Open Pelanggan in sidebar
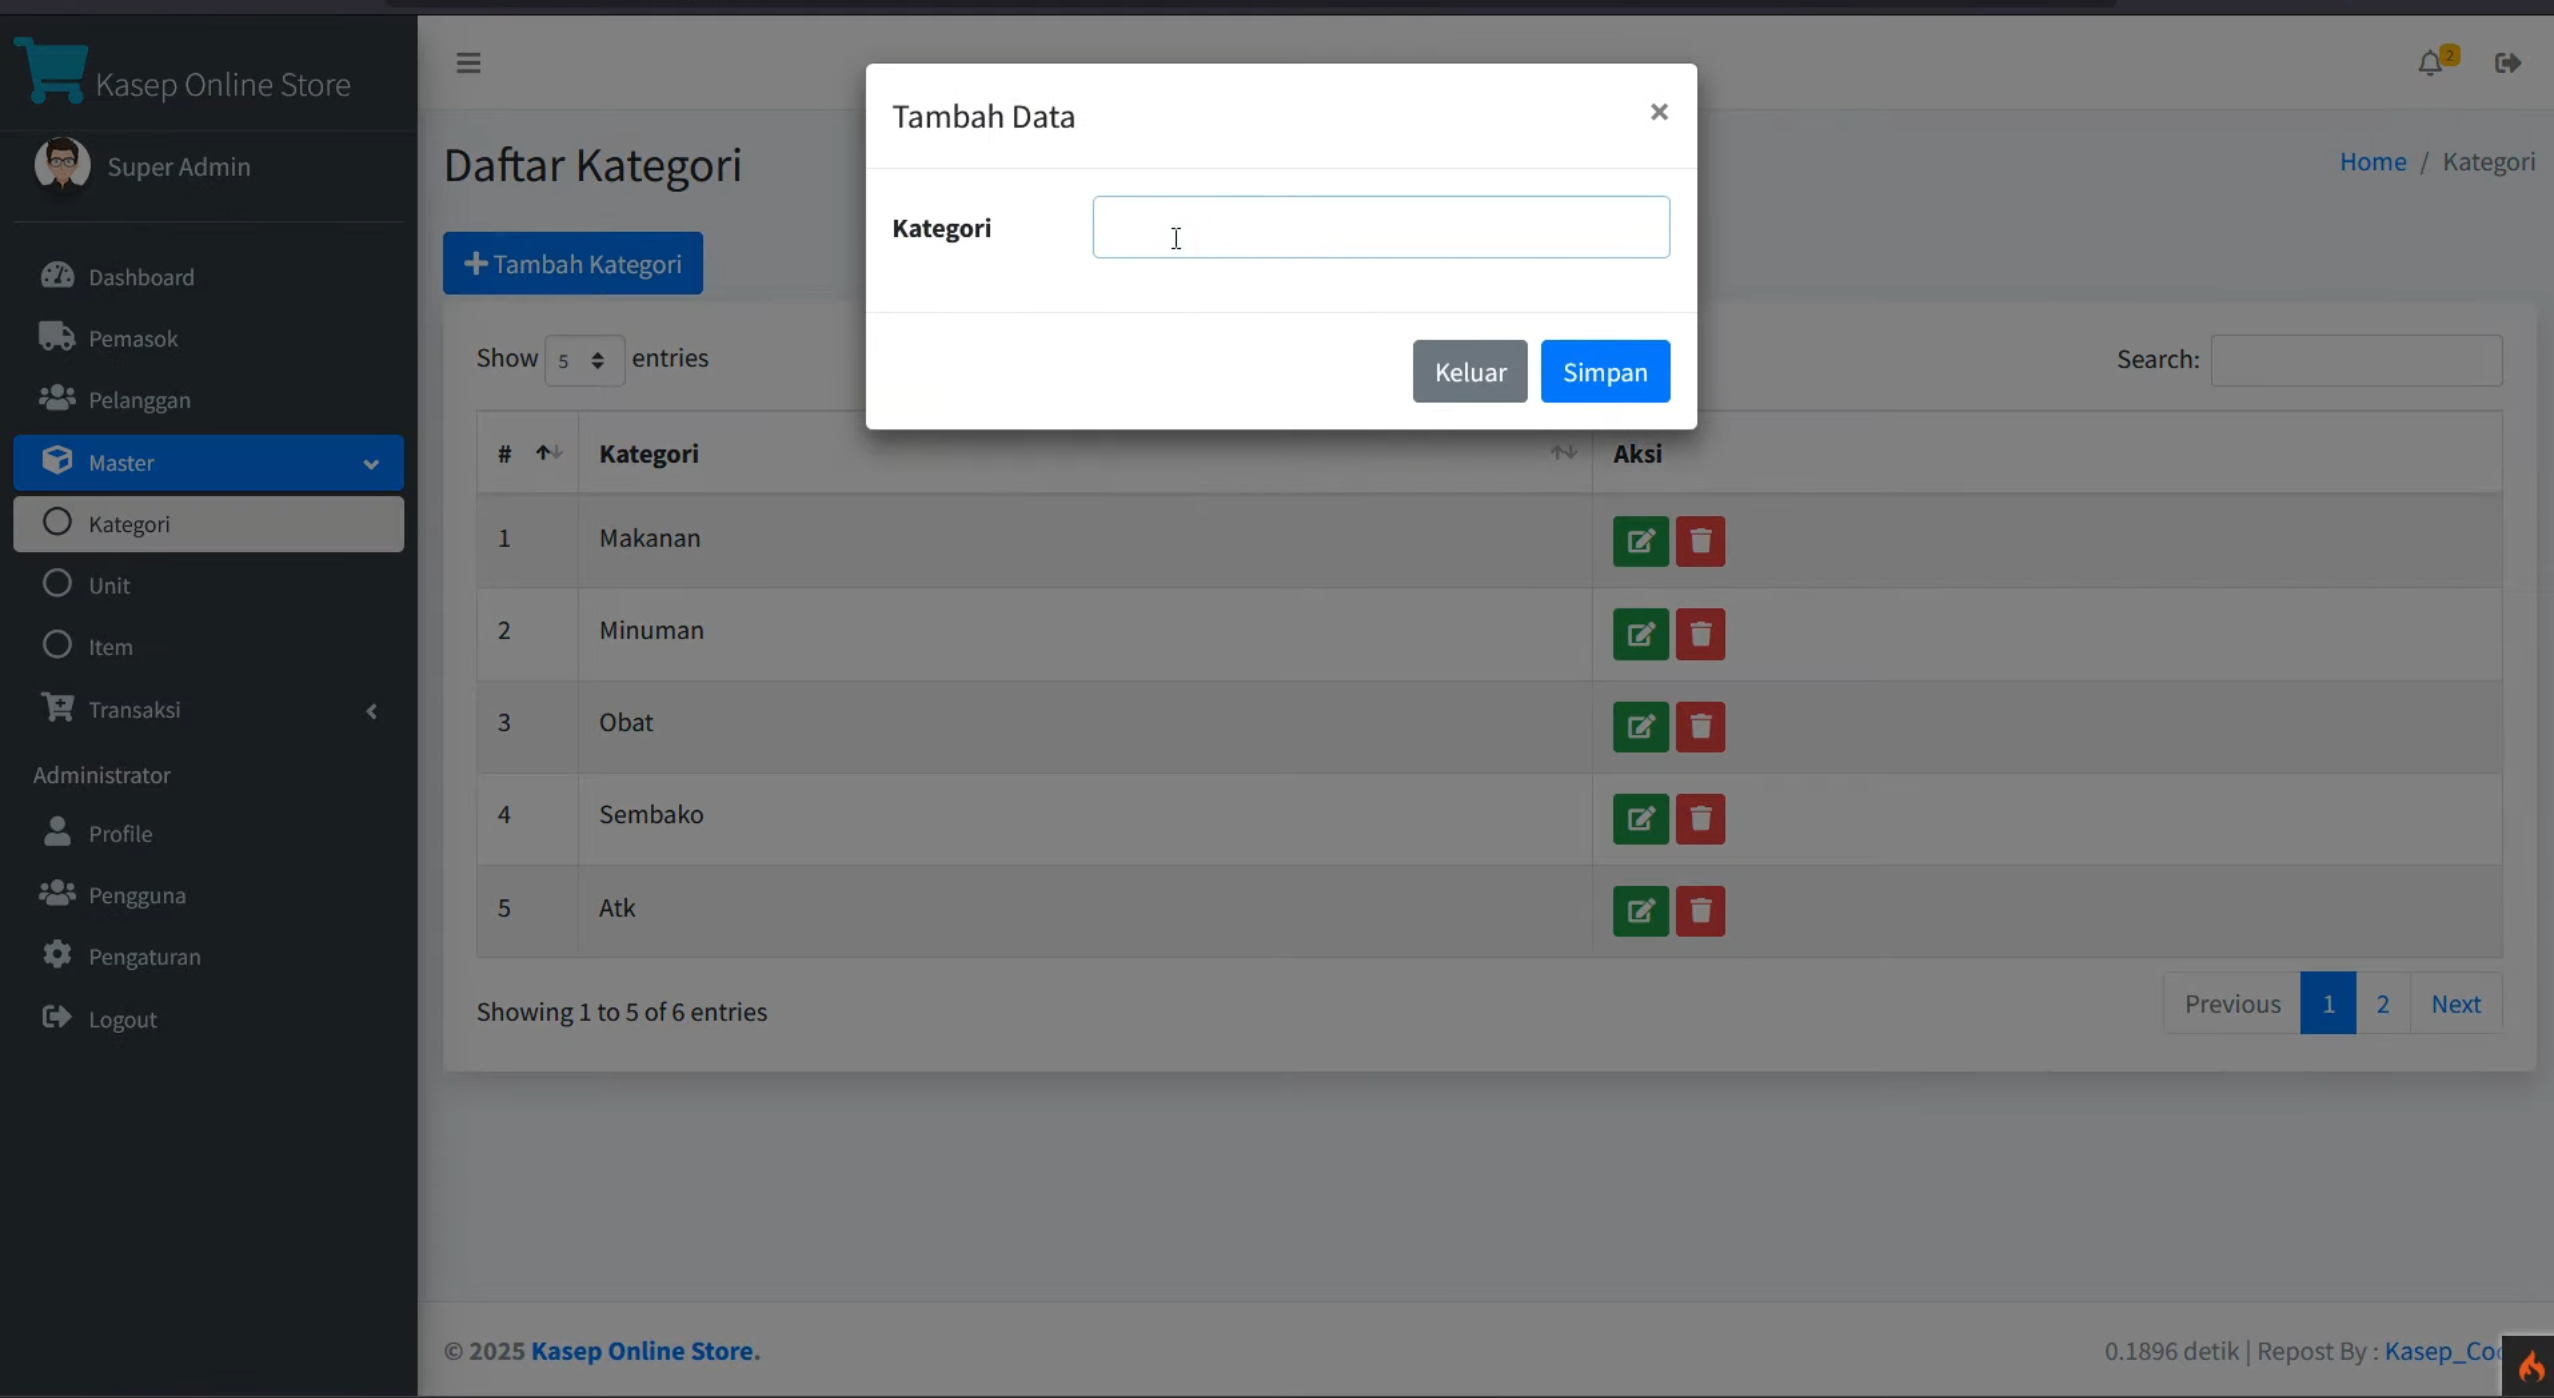 point(208,400)
